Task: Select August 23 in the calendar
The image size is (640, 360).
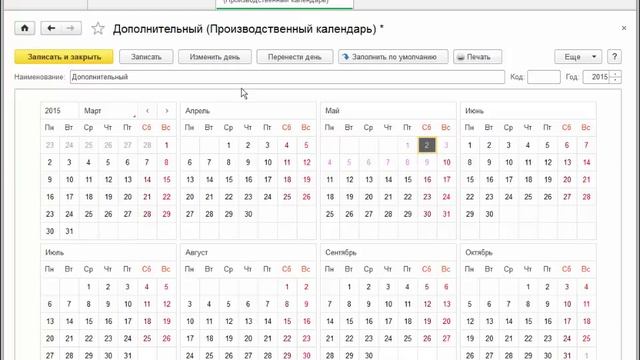Action: (x=306, y=338)
